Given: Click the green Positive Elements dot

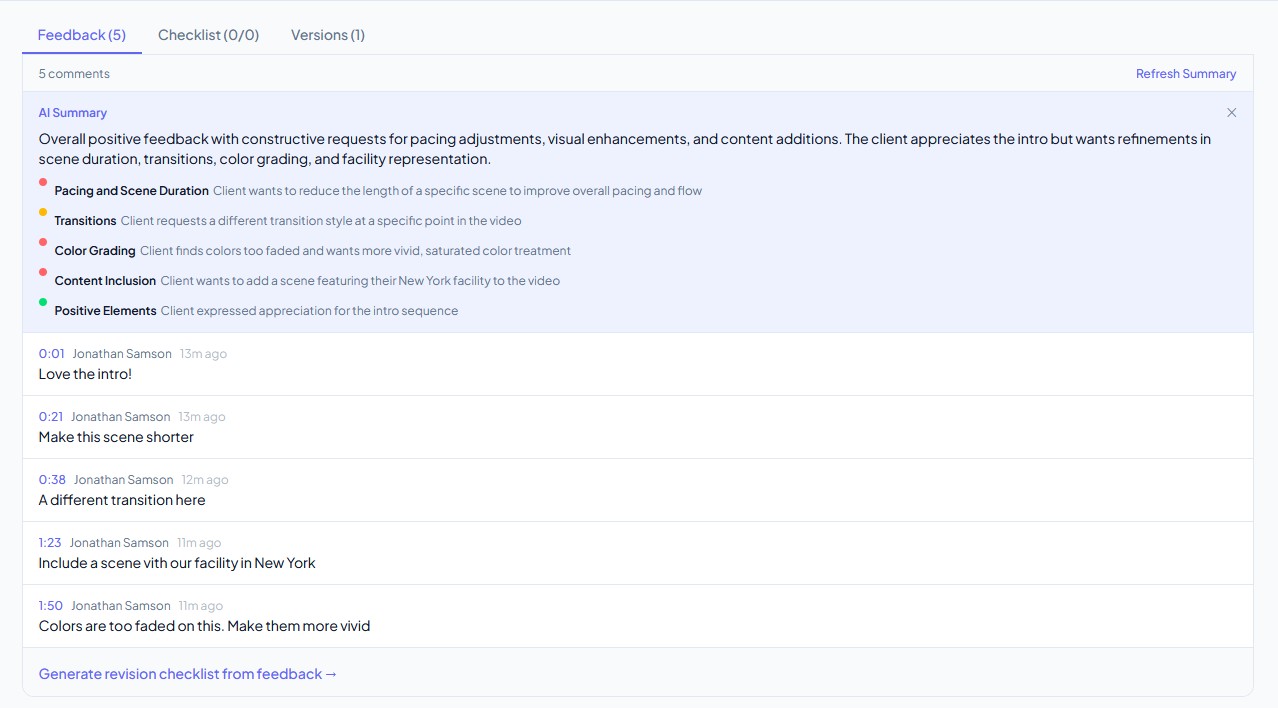Looking at the screenshot, I should 43,302.
